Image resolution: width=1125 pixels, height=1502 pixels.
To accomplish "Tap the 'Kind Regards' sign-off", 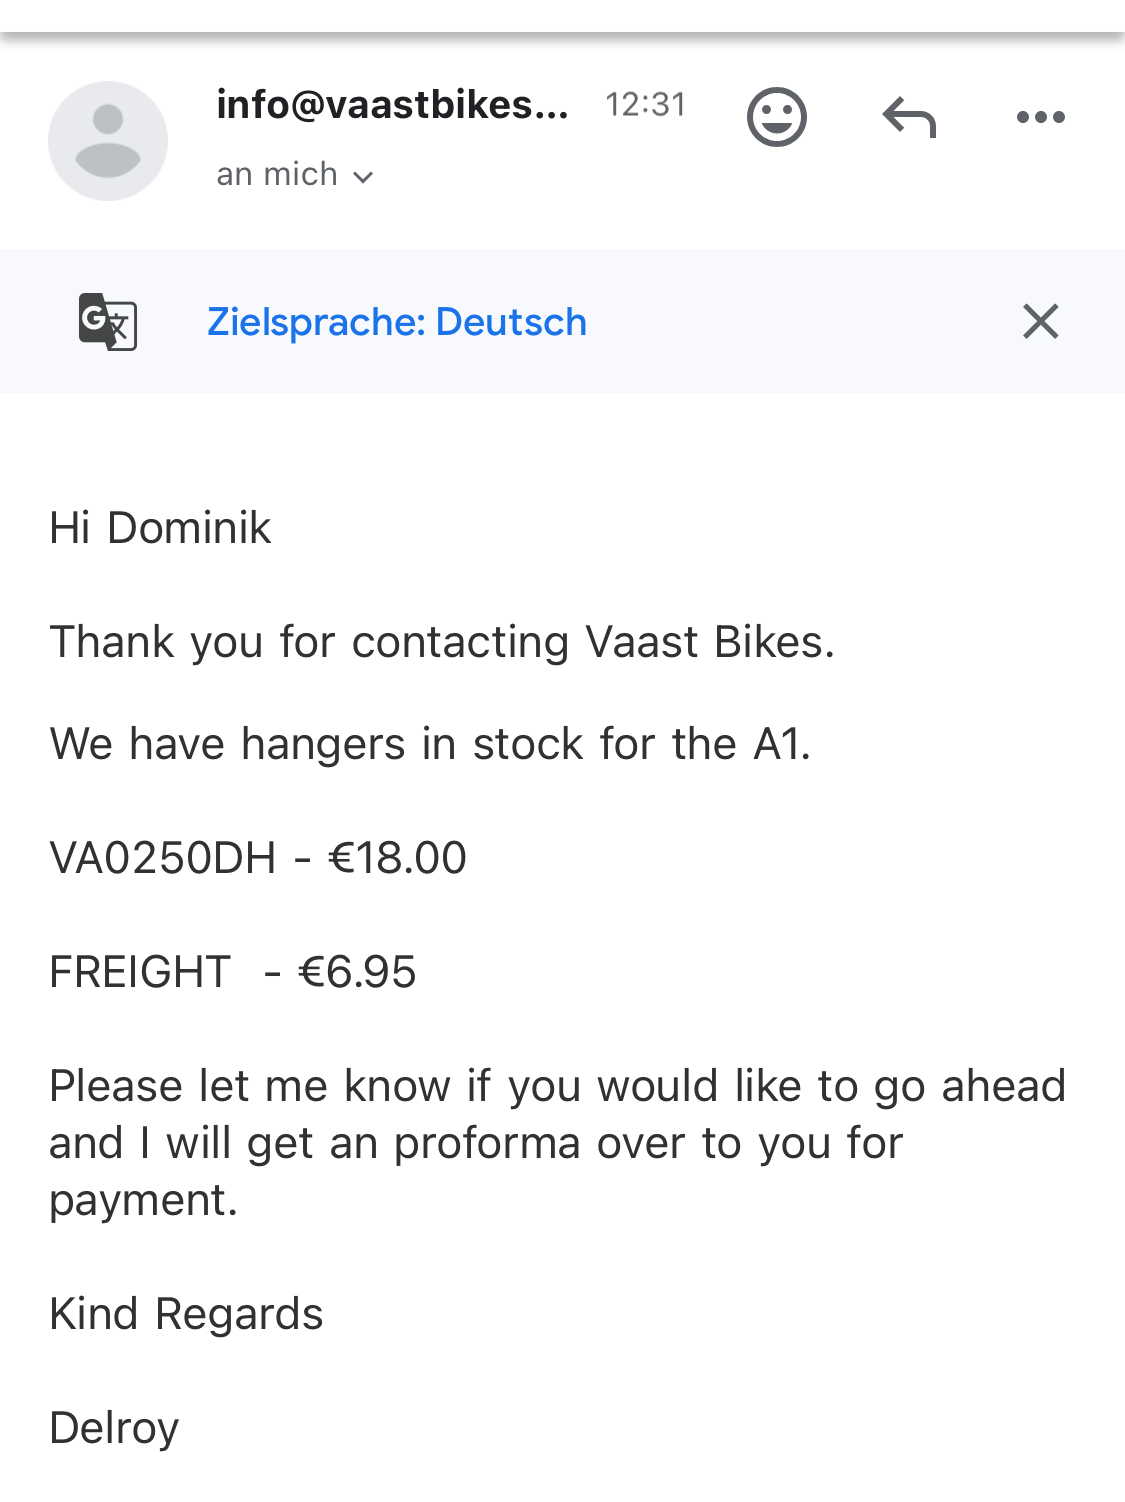I will (186, 1314).
